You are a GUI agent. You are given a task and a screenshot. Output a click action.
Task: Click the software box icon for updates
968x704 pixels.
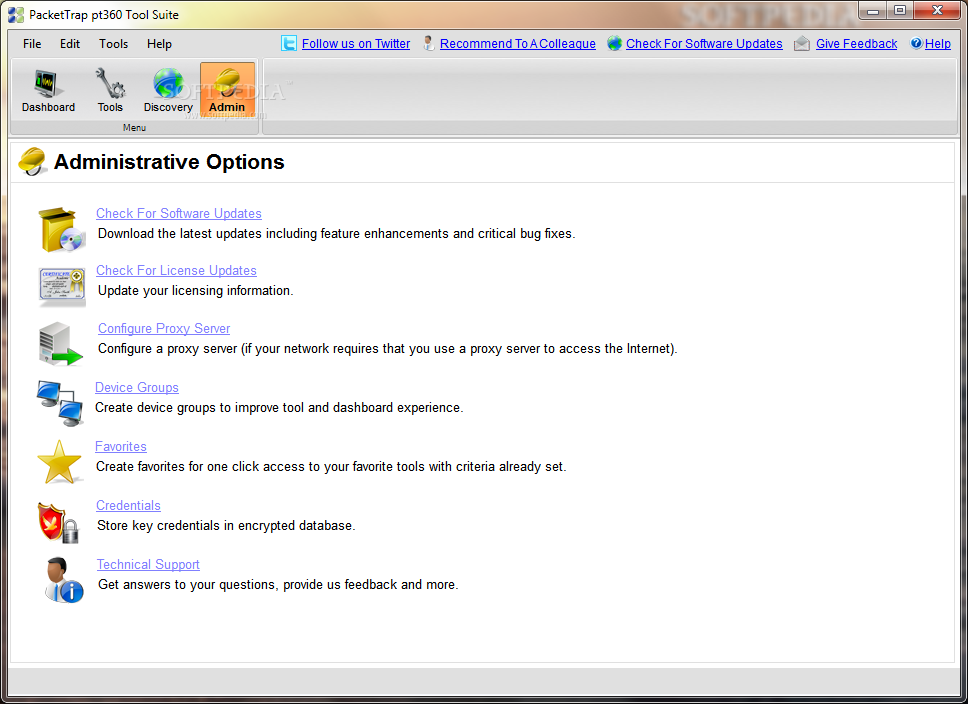click(61, 230)
